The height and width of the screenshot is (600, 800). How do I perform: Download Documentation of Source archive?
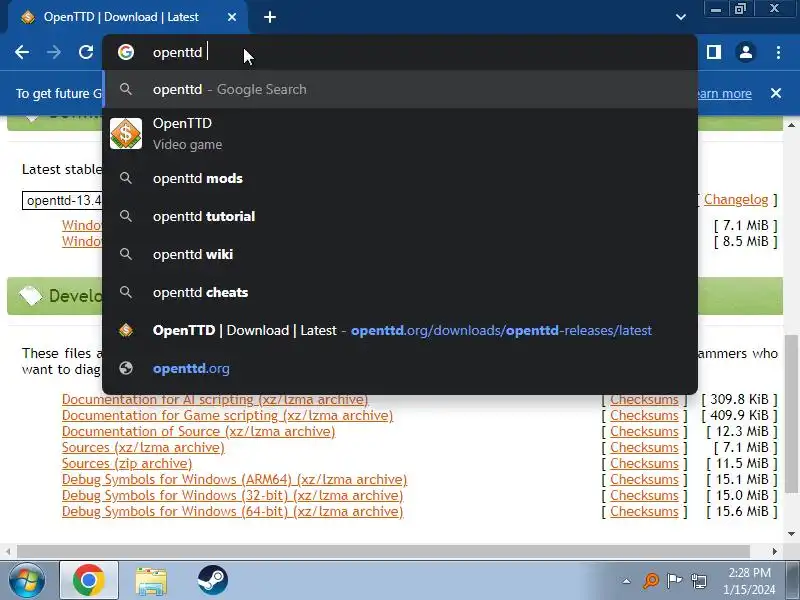[x=198, y=432]
